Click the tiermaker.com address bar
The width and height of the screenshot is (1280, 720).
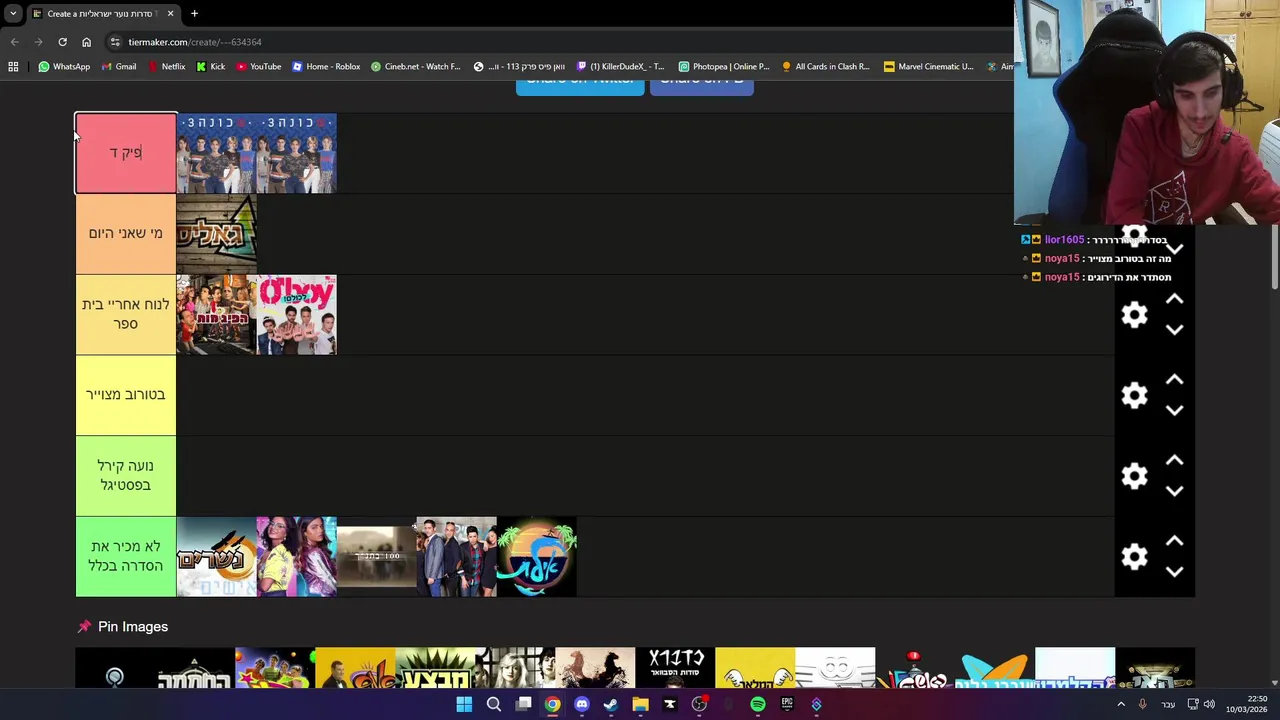coord(560,42)
